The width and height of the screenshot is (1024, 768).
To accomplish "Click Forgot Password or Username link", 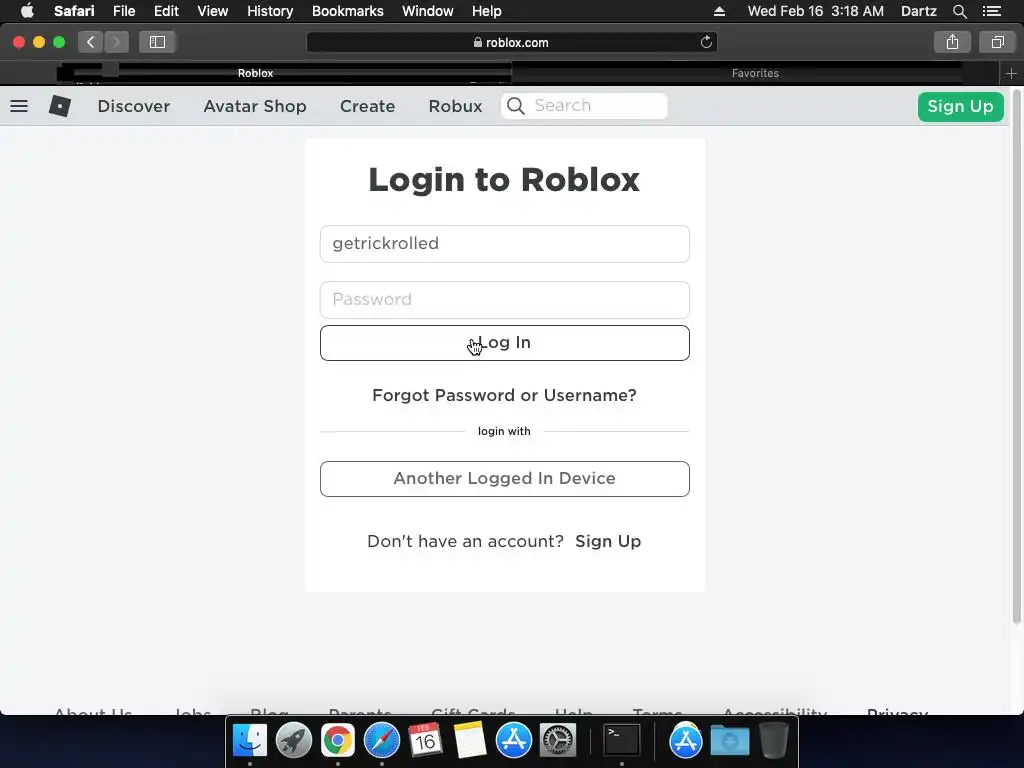I will (x=504, y=395).
